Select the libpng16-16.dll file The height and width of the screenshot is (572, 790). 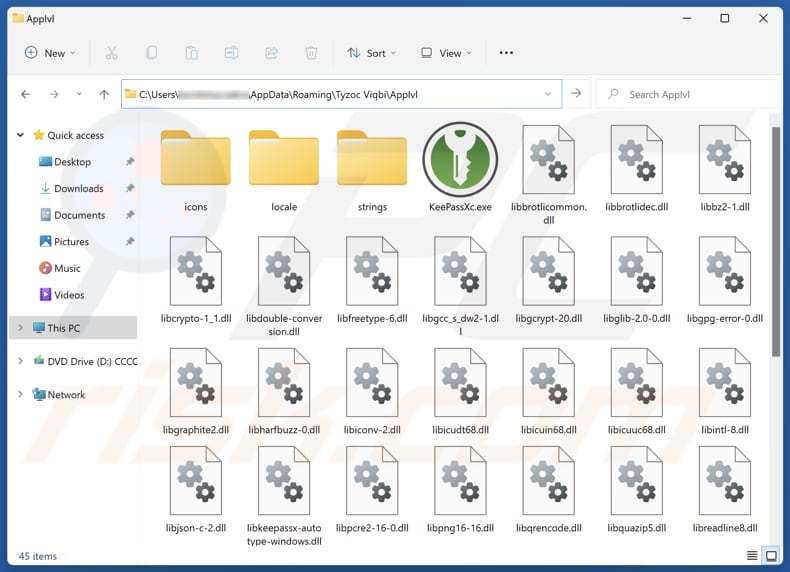[x=460, y=489]
